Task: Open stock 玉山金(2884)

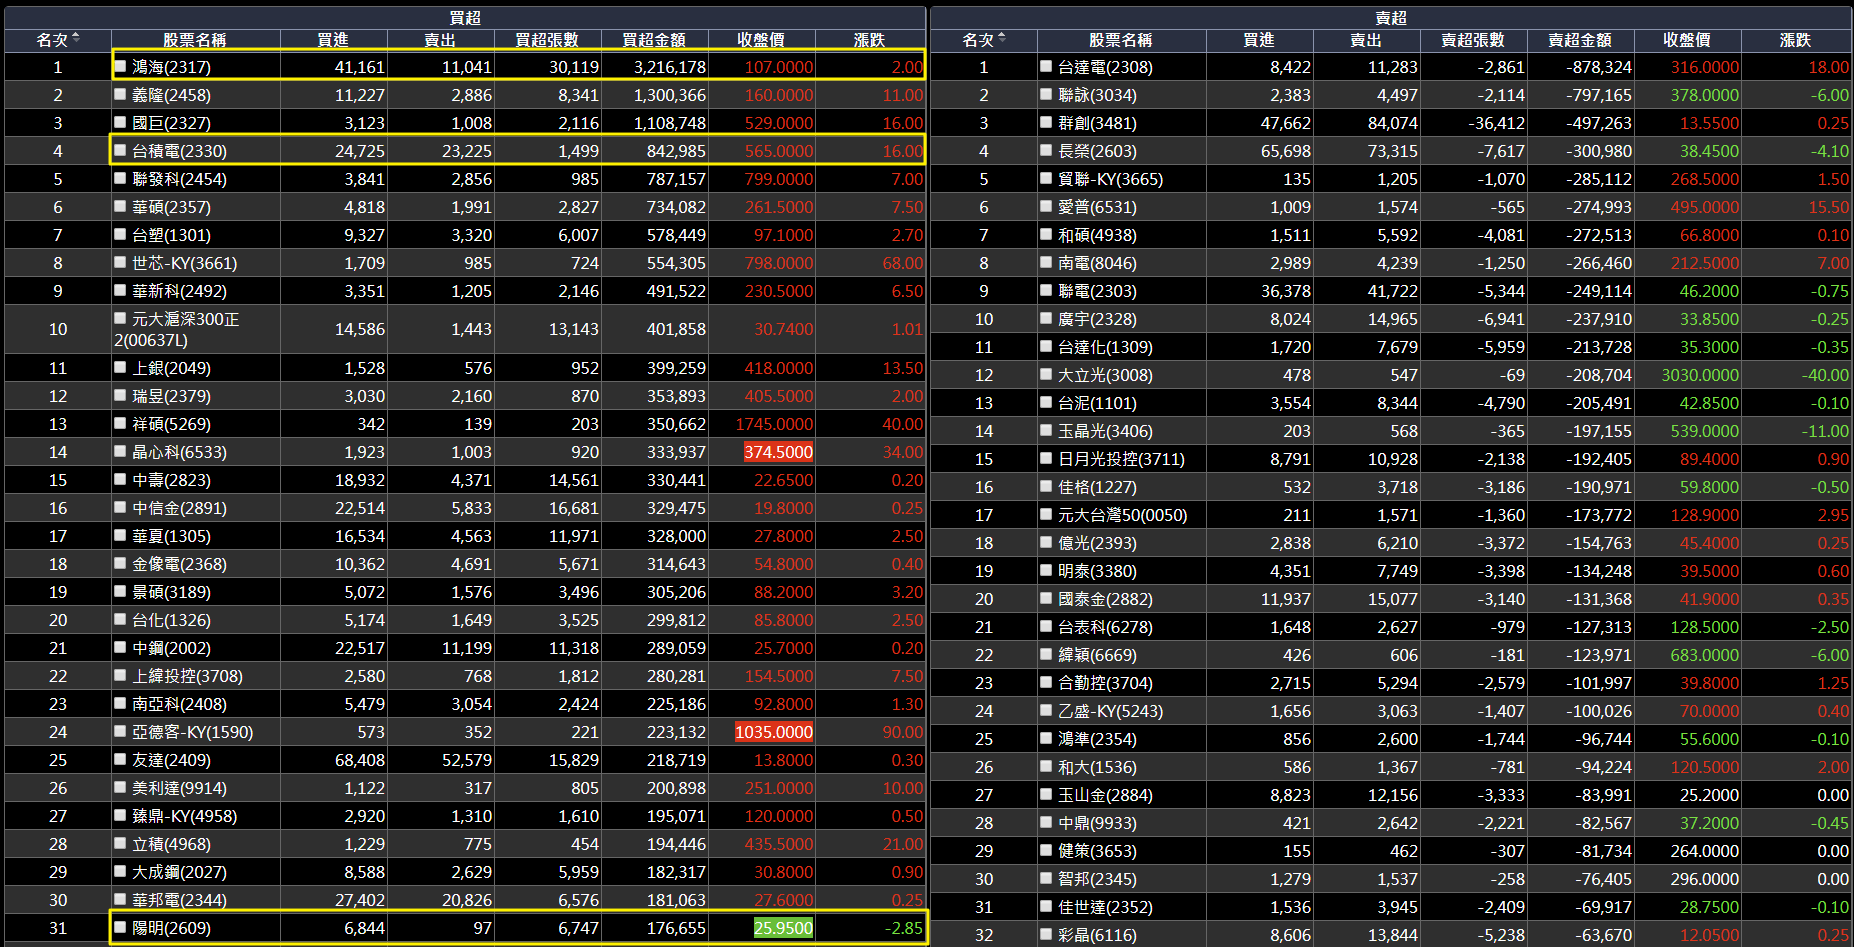Action: tap(1105, 795)
